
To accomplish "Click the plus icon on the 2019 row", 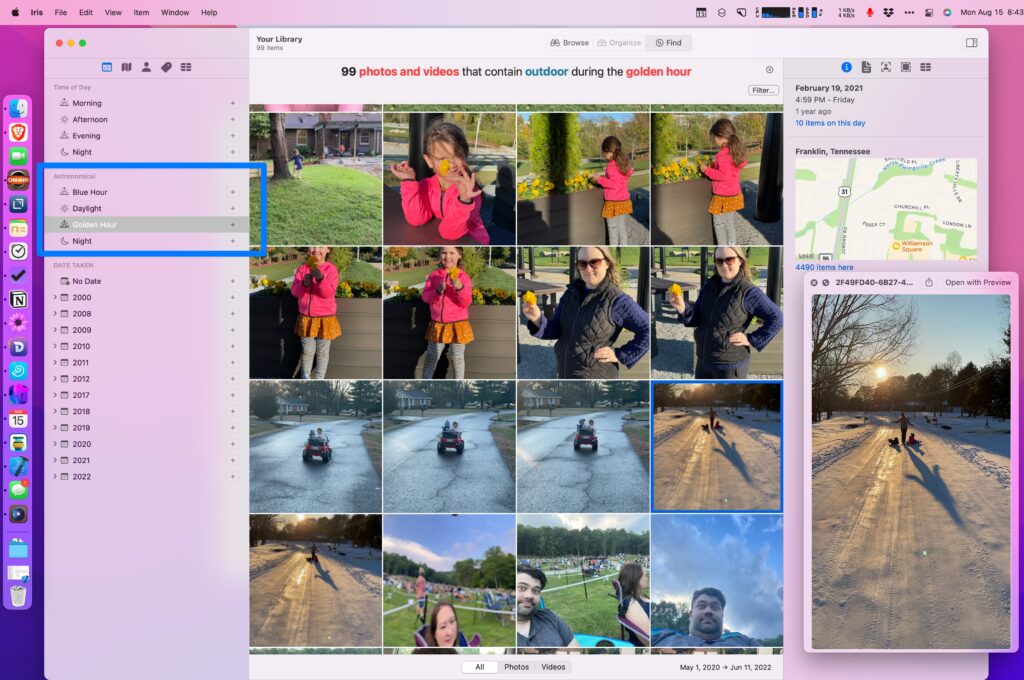I will click(x=232, y=428).
